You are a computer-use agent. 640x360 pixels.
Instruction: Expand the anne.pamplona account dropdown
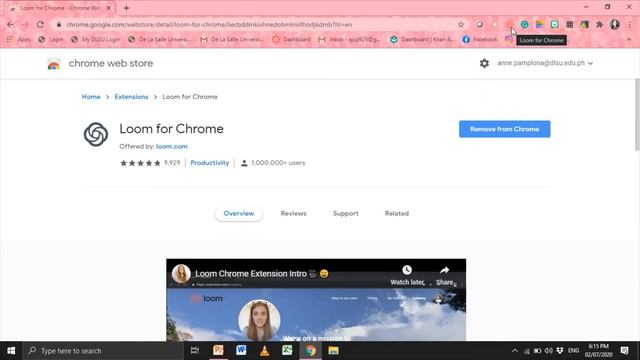click(545, 63)
